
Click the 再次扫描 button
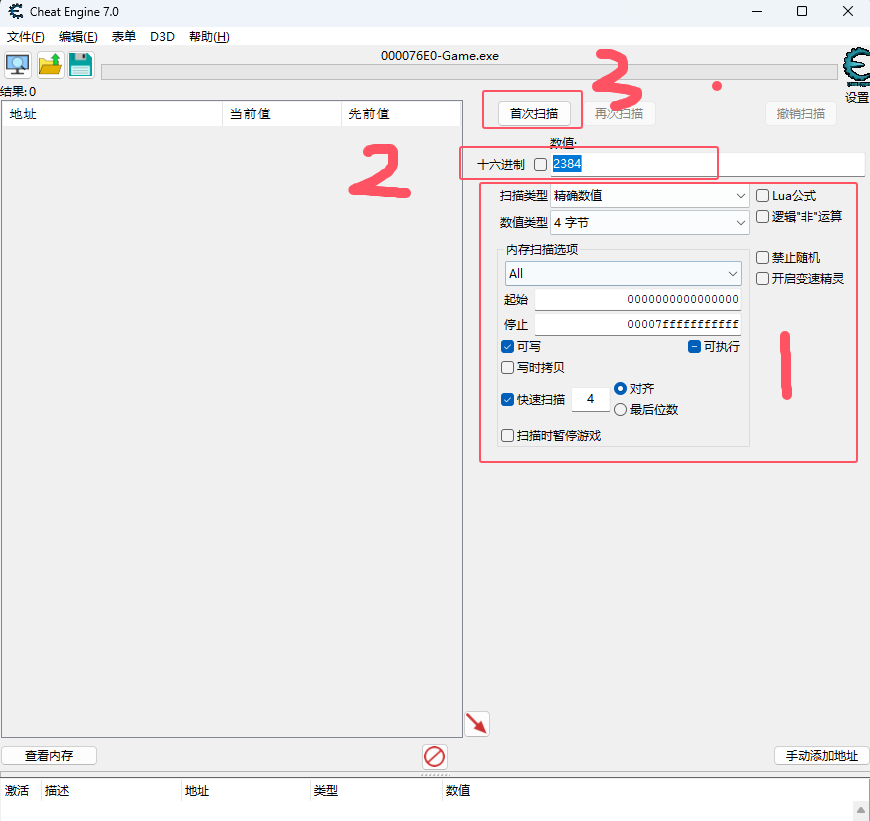(x=619, y=114)
